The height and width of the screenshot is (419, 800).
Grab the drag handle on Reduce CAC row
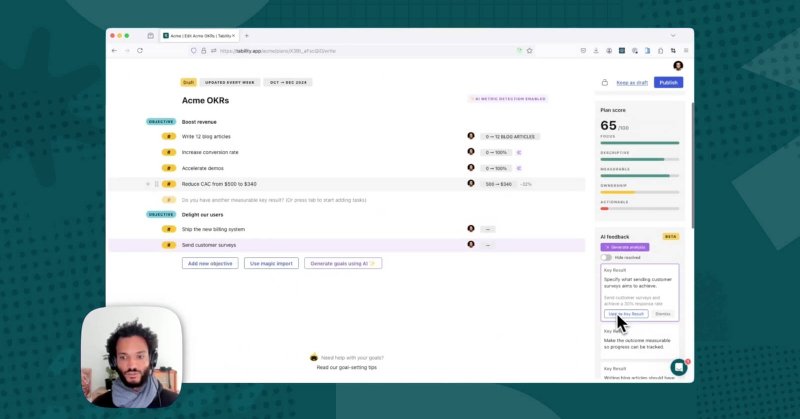pos(157,184)
